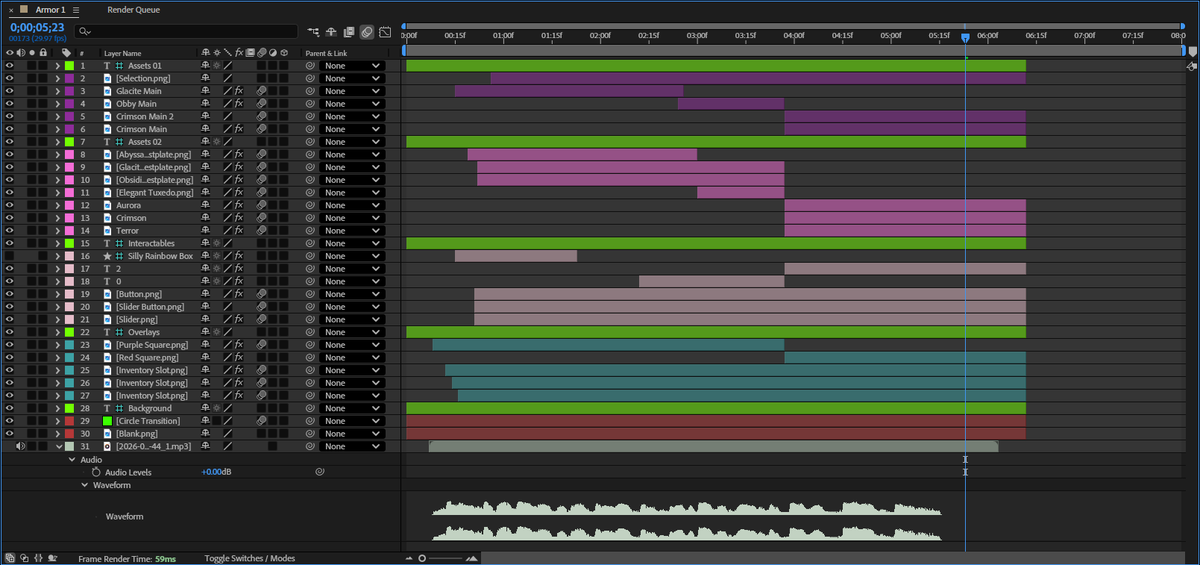
Task: Collapse the Audio property group
Action: 72,459
